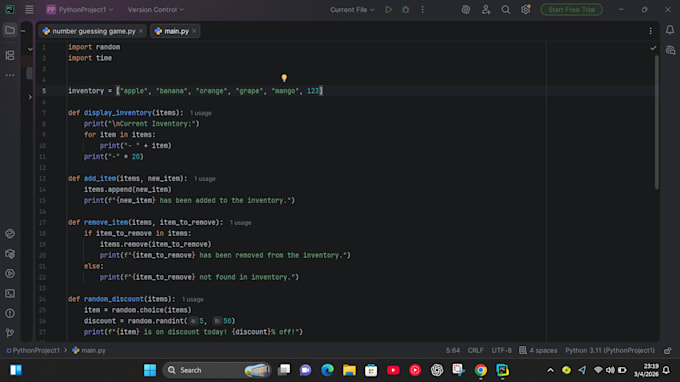This screenshot has width=680, height=382.
Task: Open the AI chat tool window on right sidebar
Action: click(670, 50)
